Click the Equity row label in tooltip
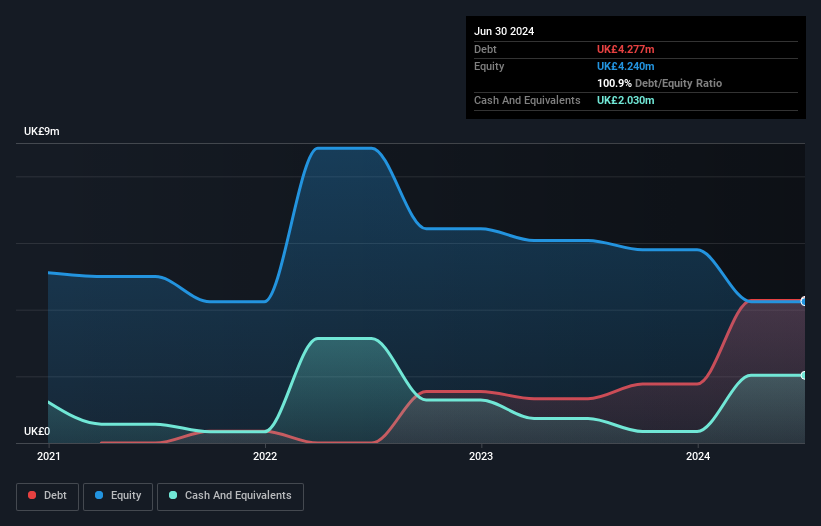Viewport: 821px width, 526px height. click(489, 66)
